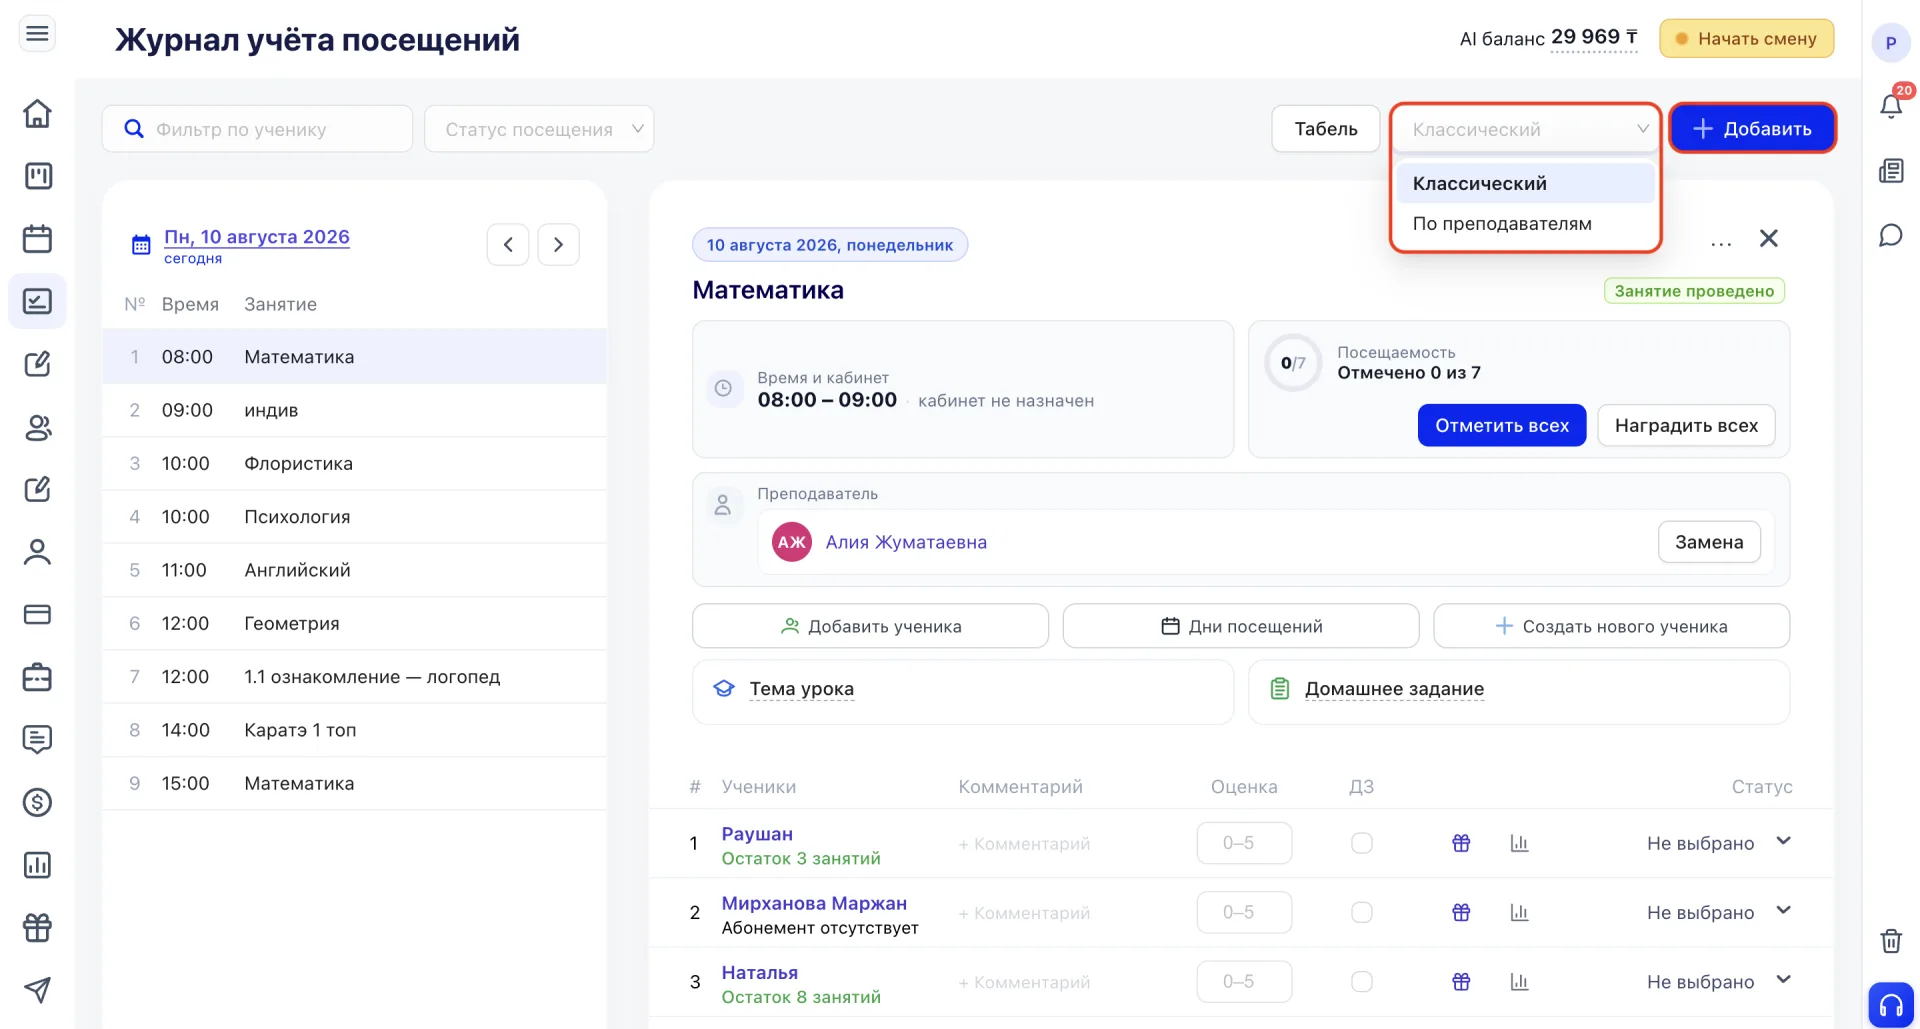
Task: Open the Классический view dropdown
Action: (x=1526, y=129)
